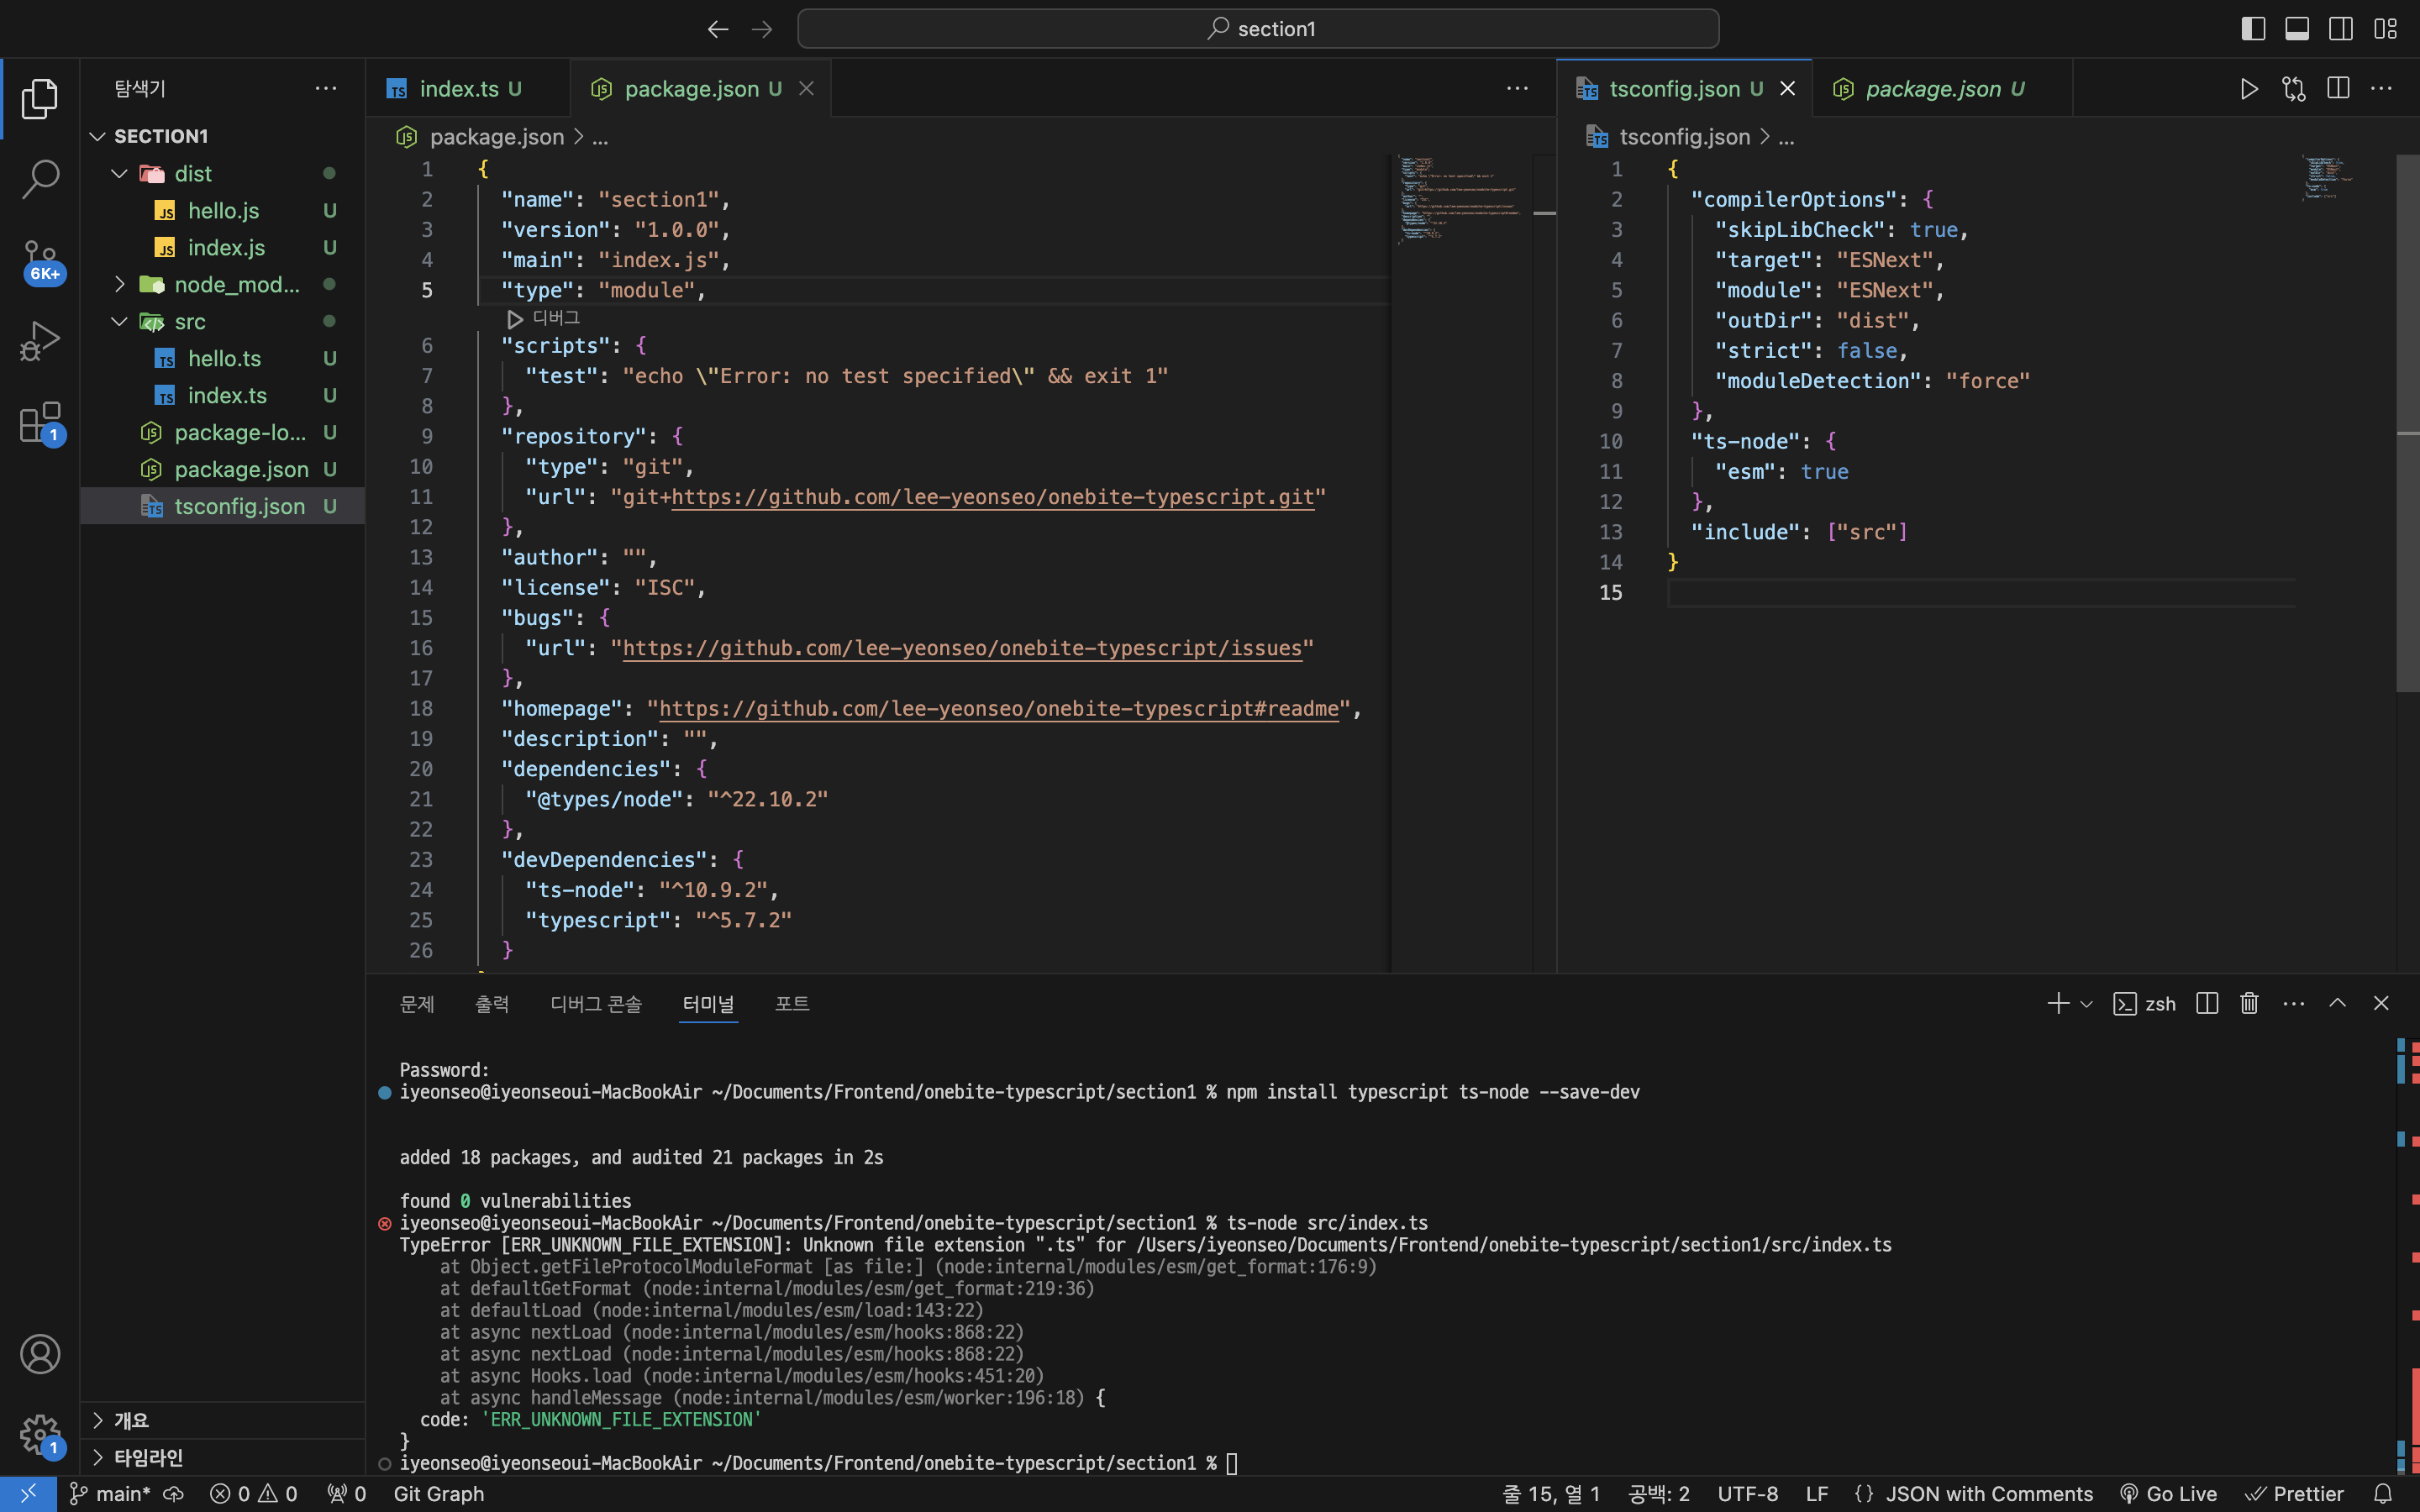This screenshot has width=2420, height=1512.
Task: Open the Explorer view in the activity bar
Action: [40, 98]
